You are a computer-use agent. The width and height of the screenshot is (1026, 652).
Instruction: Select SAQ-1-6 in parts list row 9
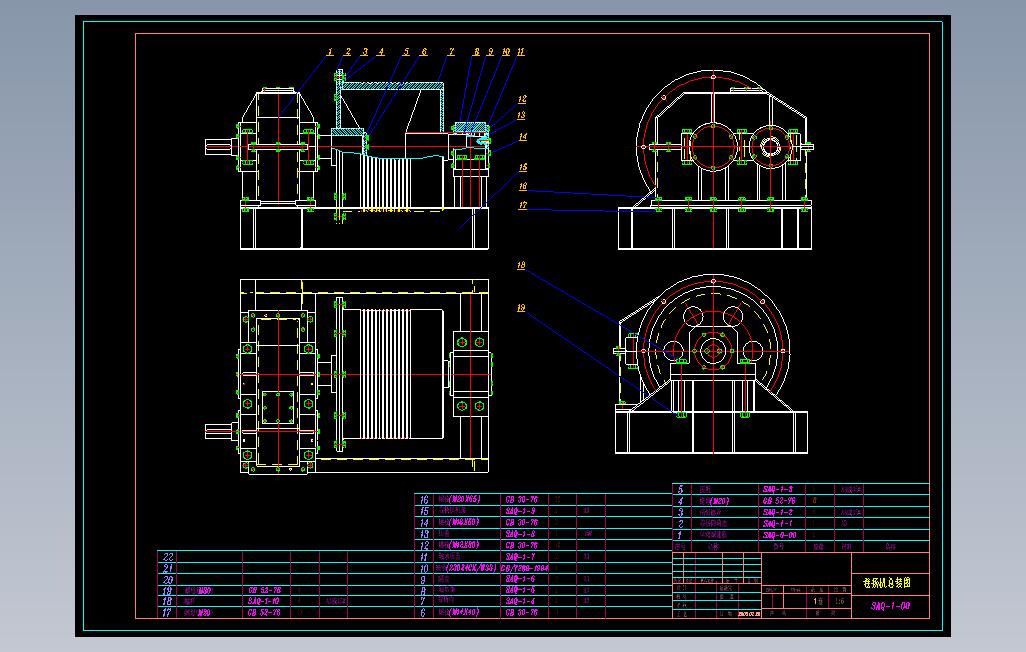(x=520, y=579)
